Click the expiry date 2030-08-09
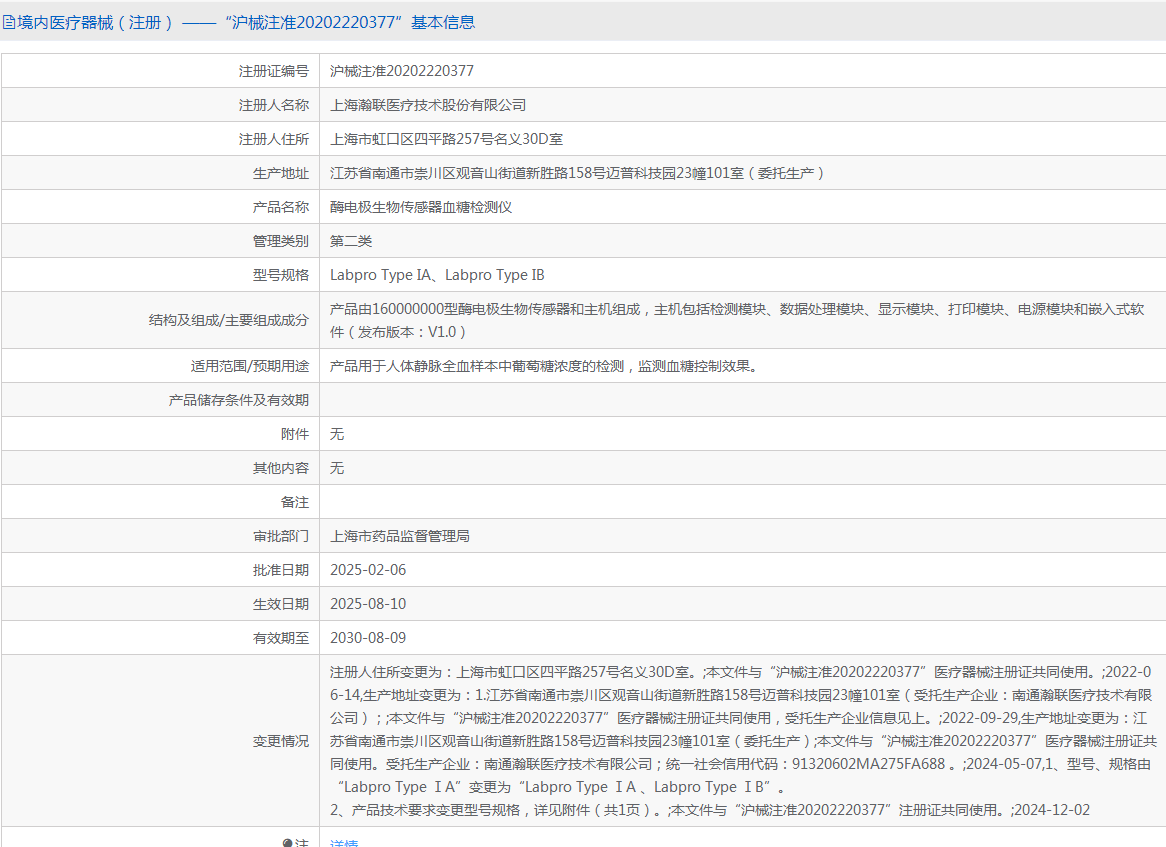The image size is (1166, 847). point(368,638)
